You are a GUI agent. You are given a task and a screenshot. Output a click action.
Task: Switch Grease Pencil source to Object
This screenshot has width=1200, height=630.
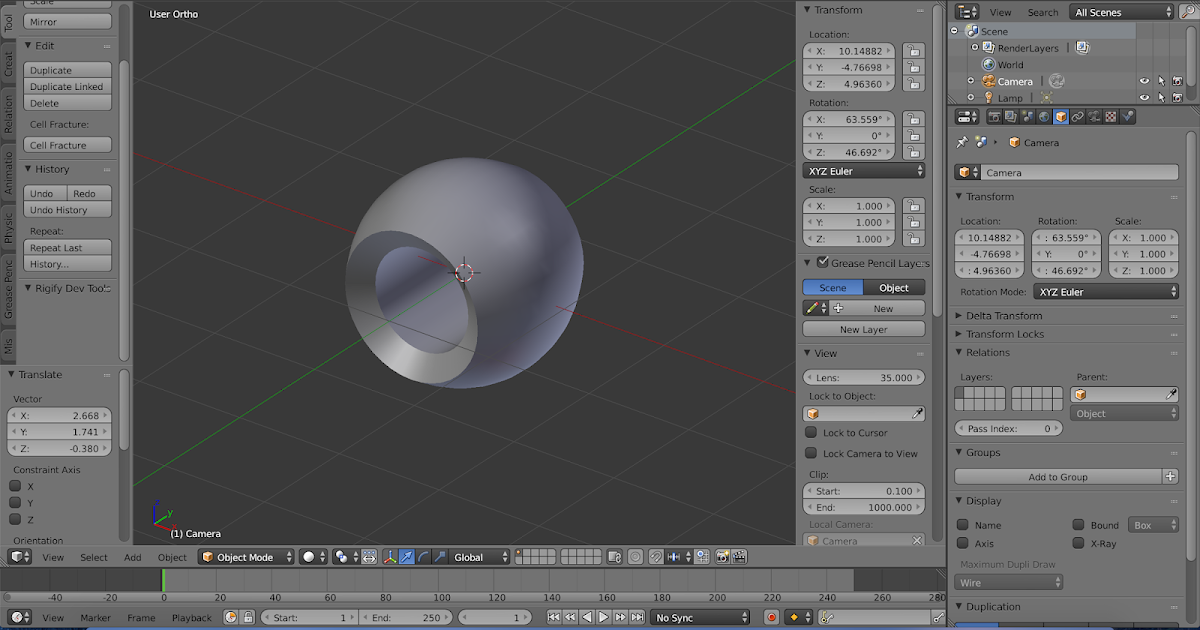coord(894,288)
